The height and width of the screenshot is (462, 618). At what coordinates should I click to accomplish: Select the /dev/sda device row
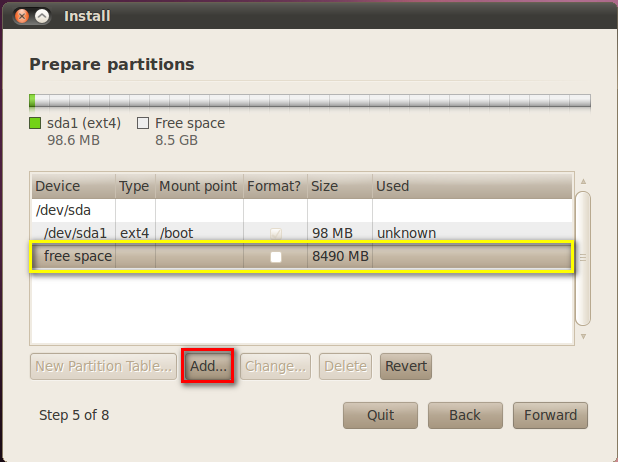pos(302,210)
